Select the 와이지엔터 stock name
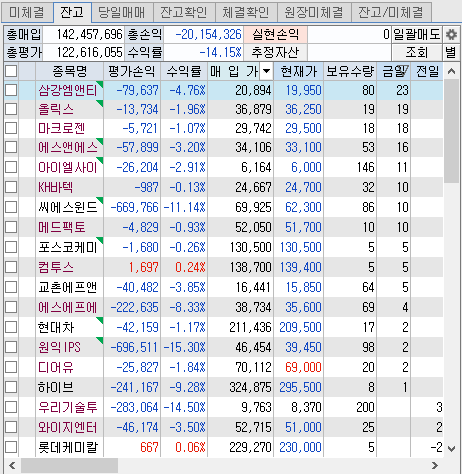The image size is (462, 474). pyautogui.click(x=68, y=427)
